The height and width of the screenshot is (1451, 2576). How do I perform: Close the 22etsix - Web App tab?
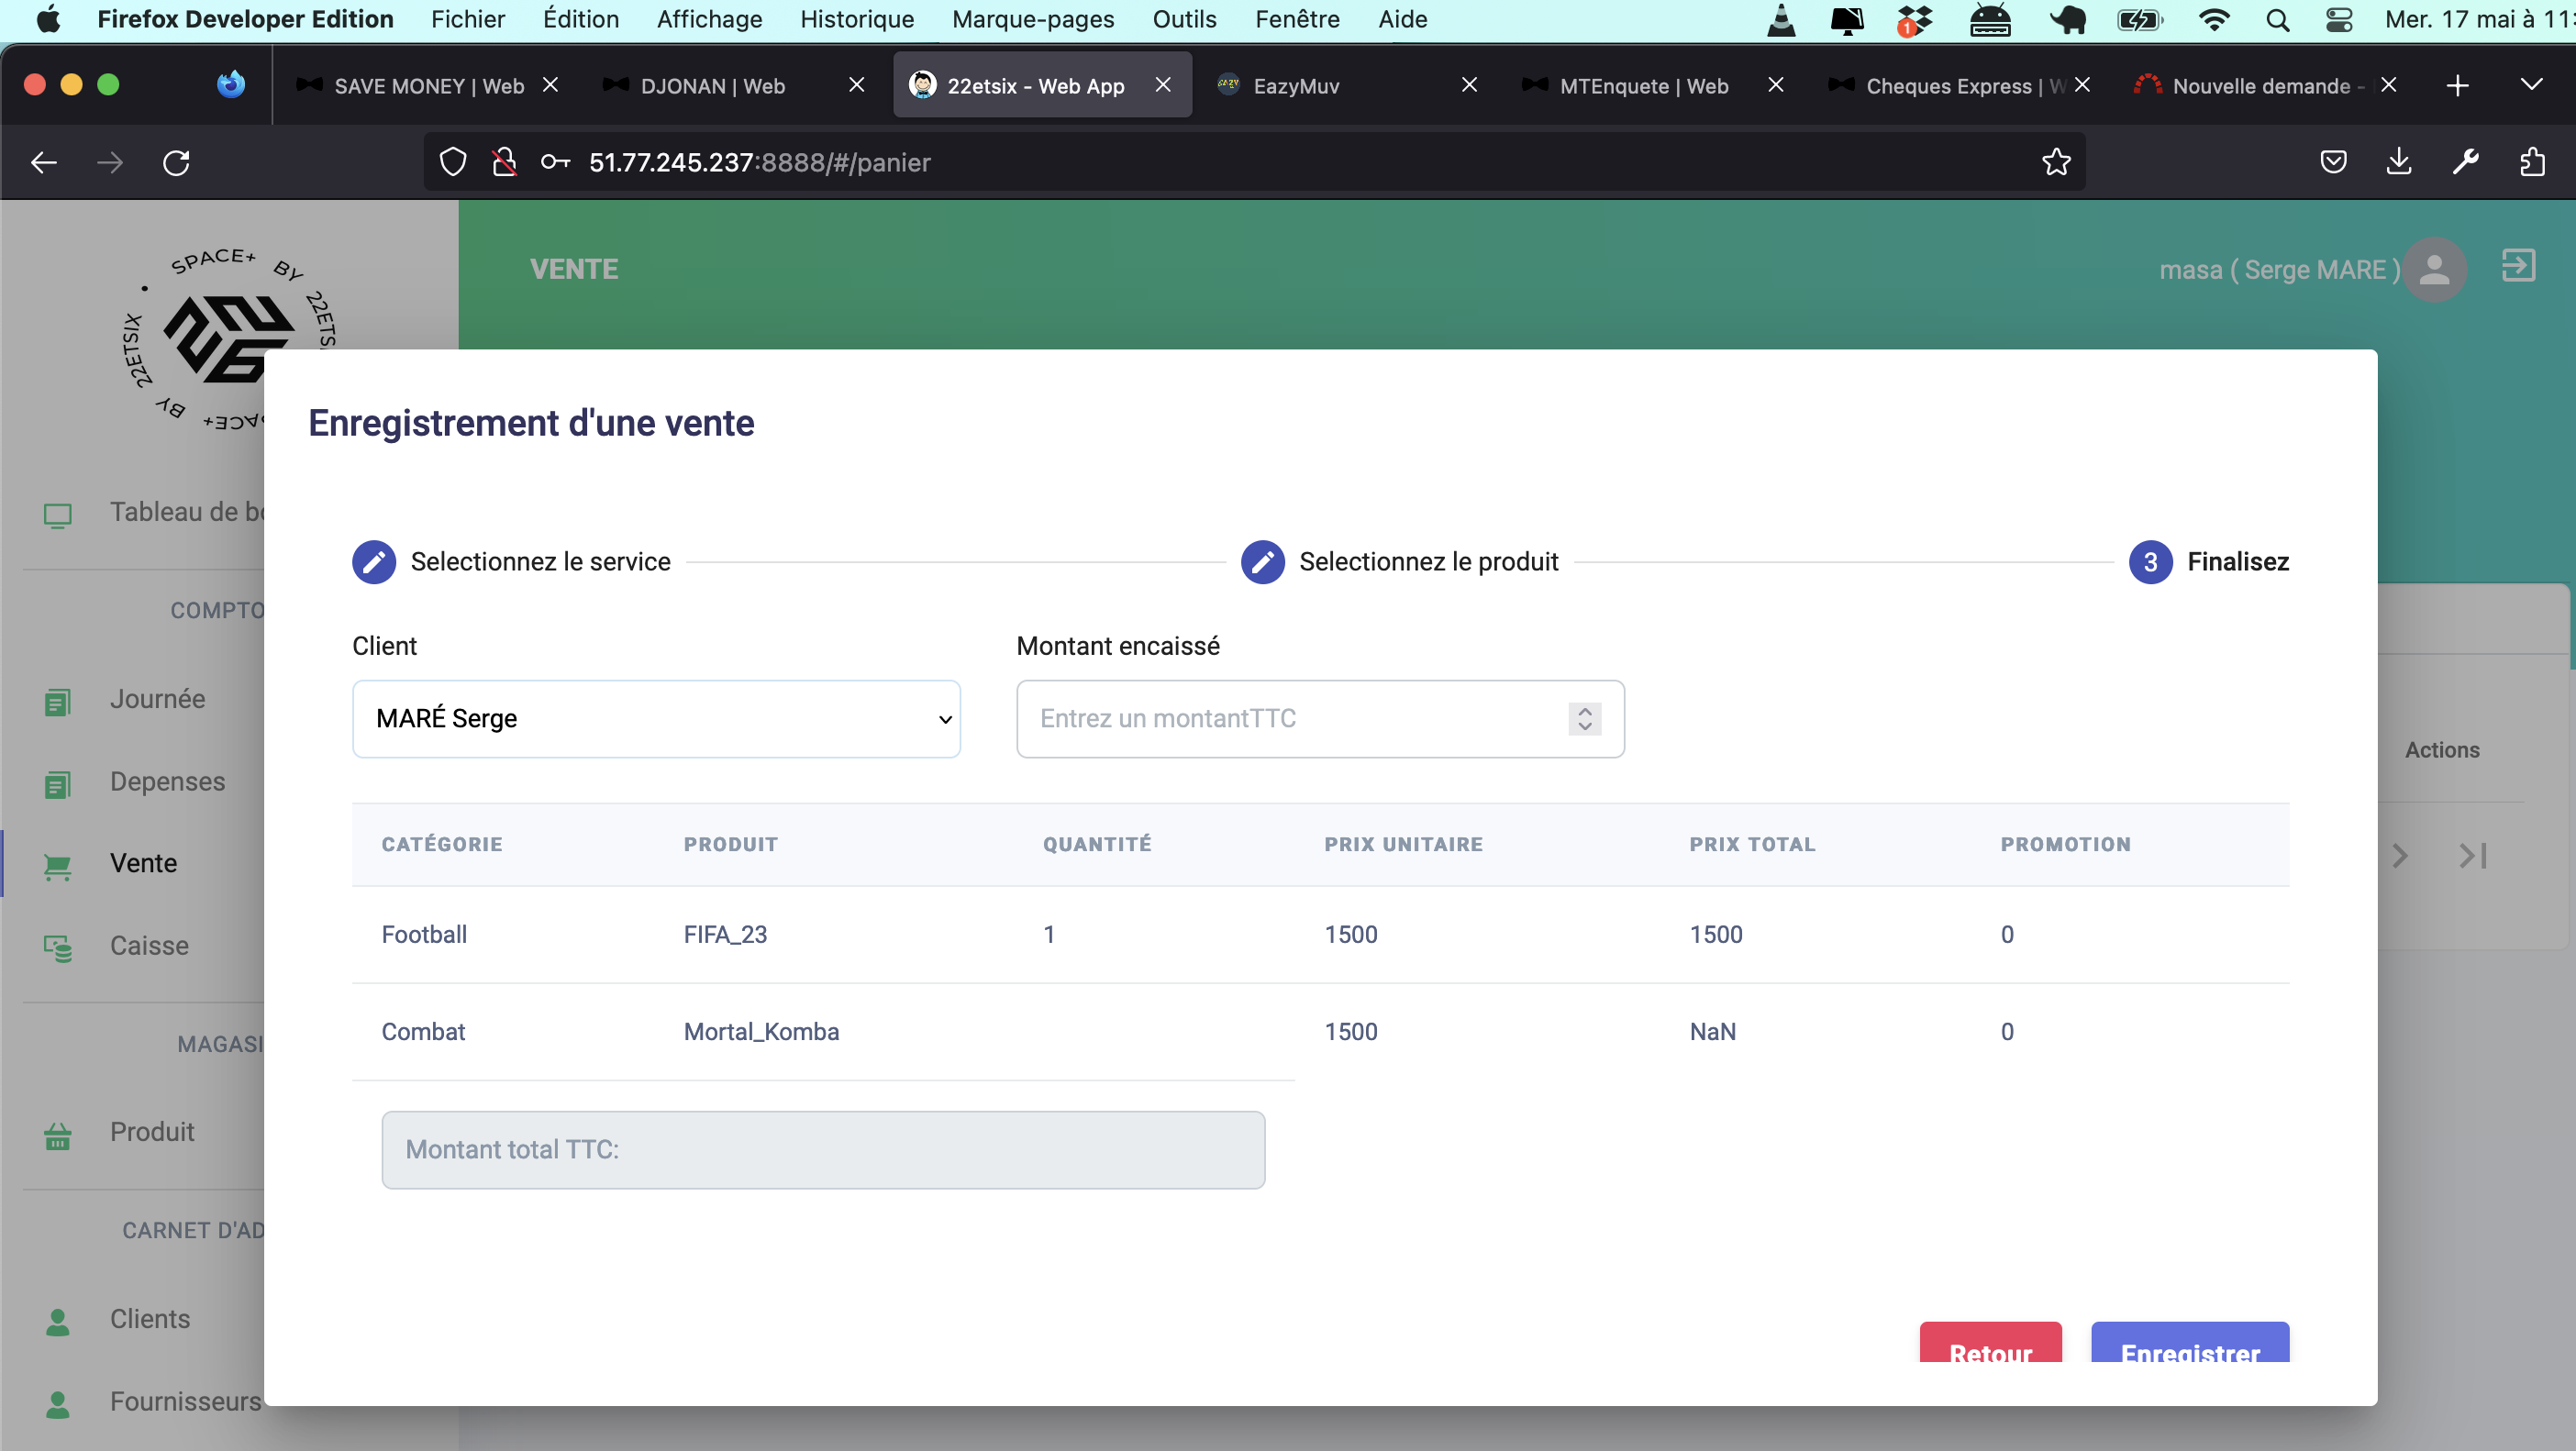click(1163, 85)
